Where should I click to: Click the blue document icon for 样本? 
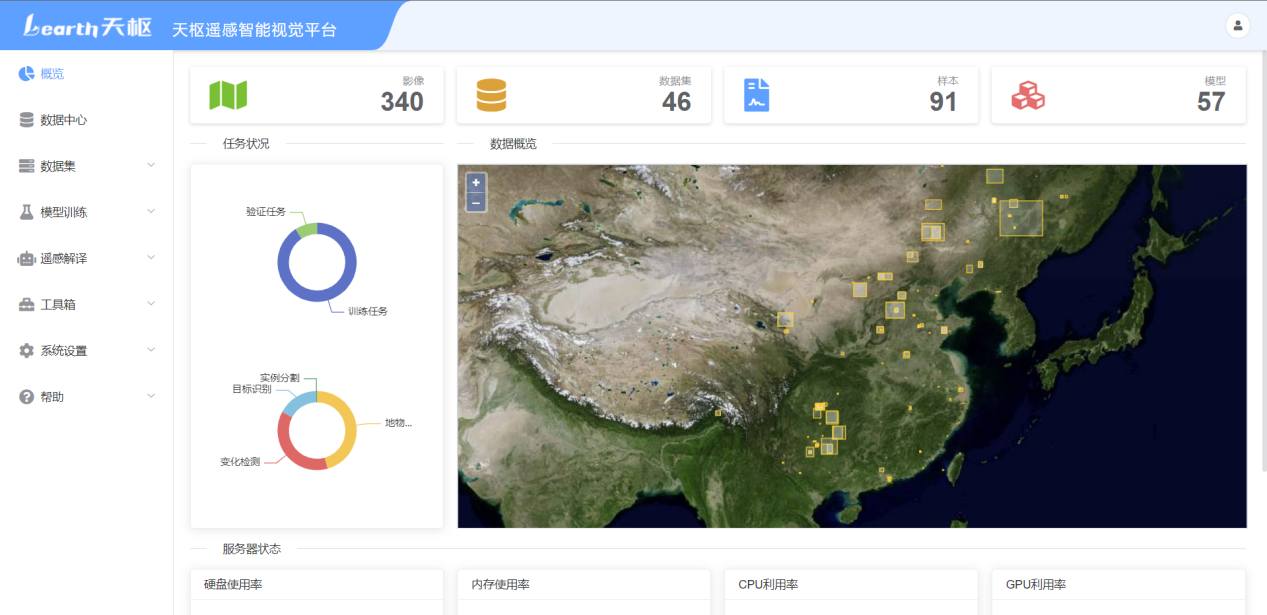757,95
